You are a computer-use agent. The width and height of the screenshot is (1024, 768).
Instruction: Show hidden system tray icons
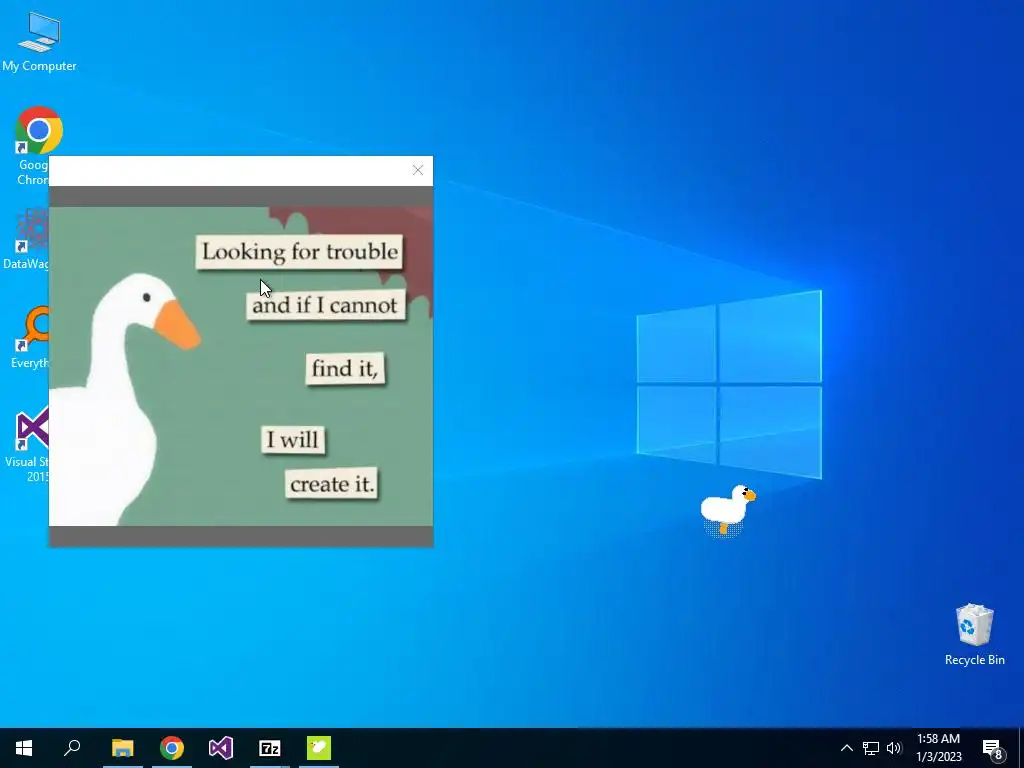[x=846, y=748]
